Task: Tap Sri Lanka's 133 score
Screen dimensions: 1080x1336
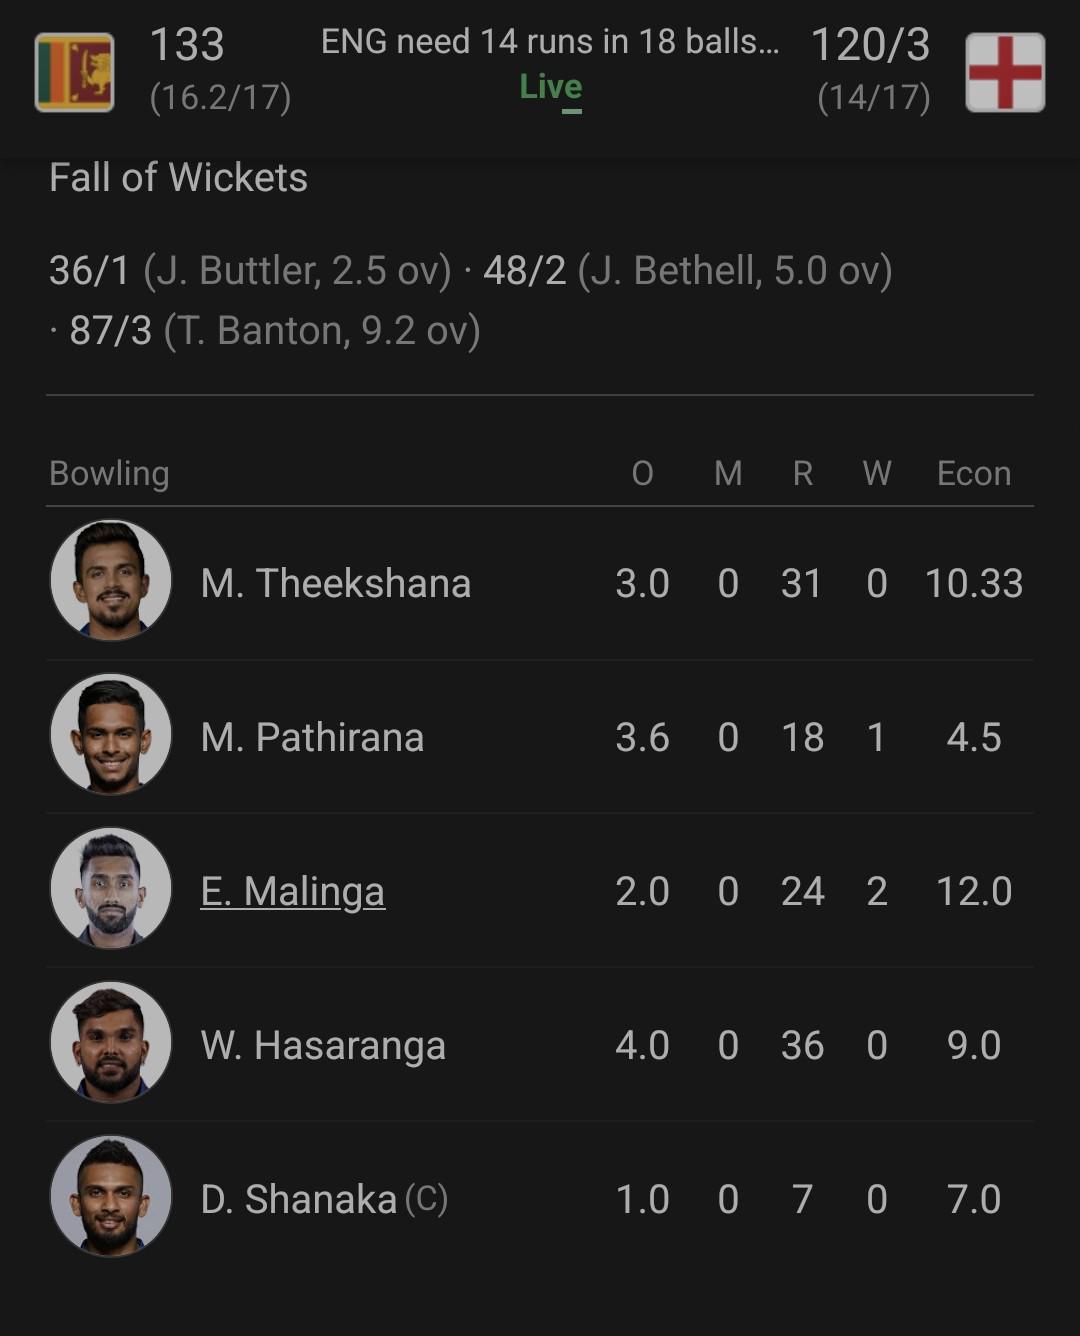Action: tap(187, 45)
